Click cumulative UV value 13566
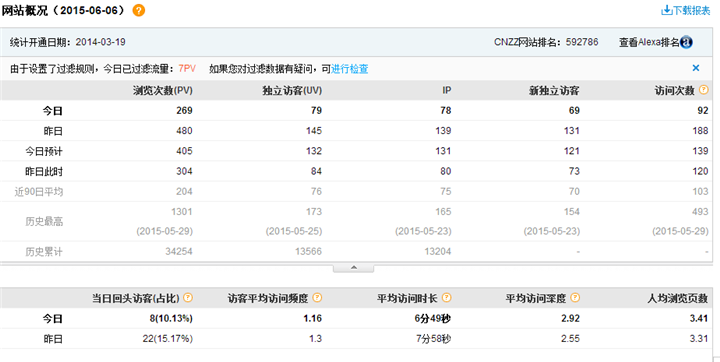Screen dimensions: 720x362 point(308,252)
